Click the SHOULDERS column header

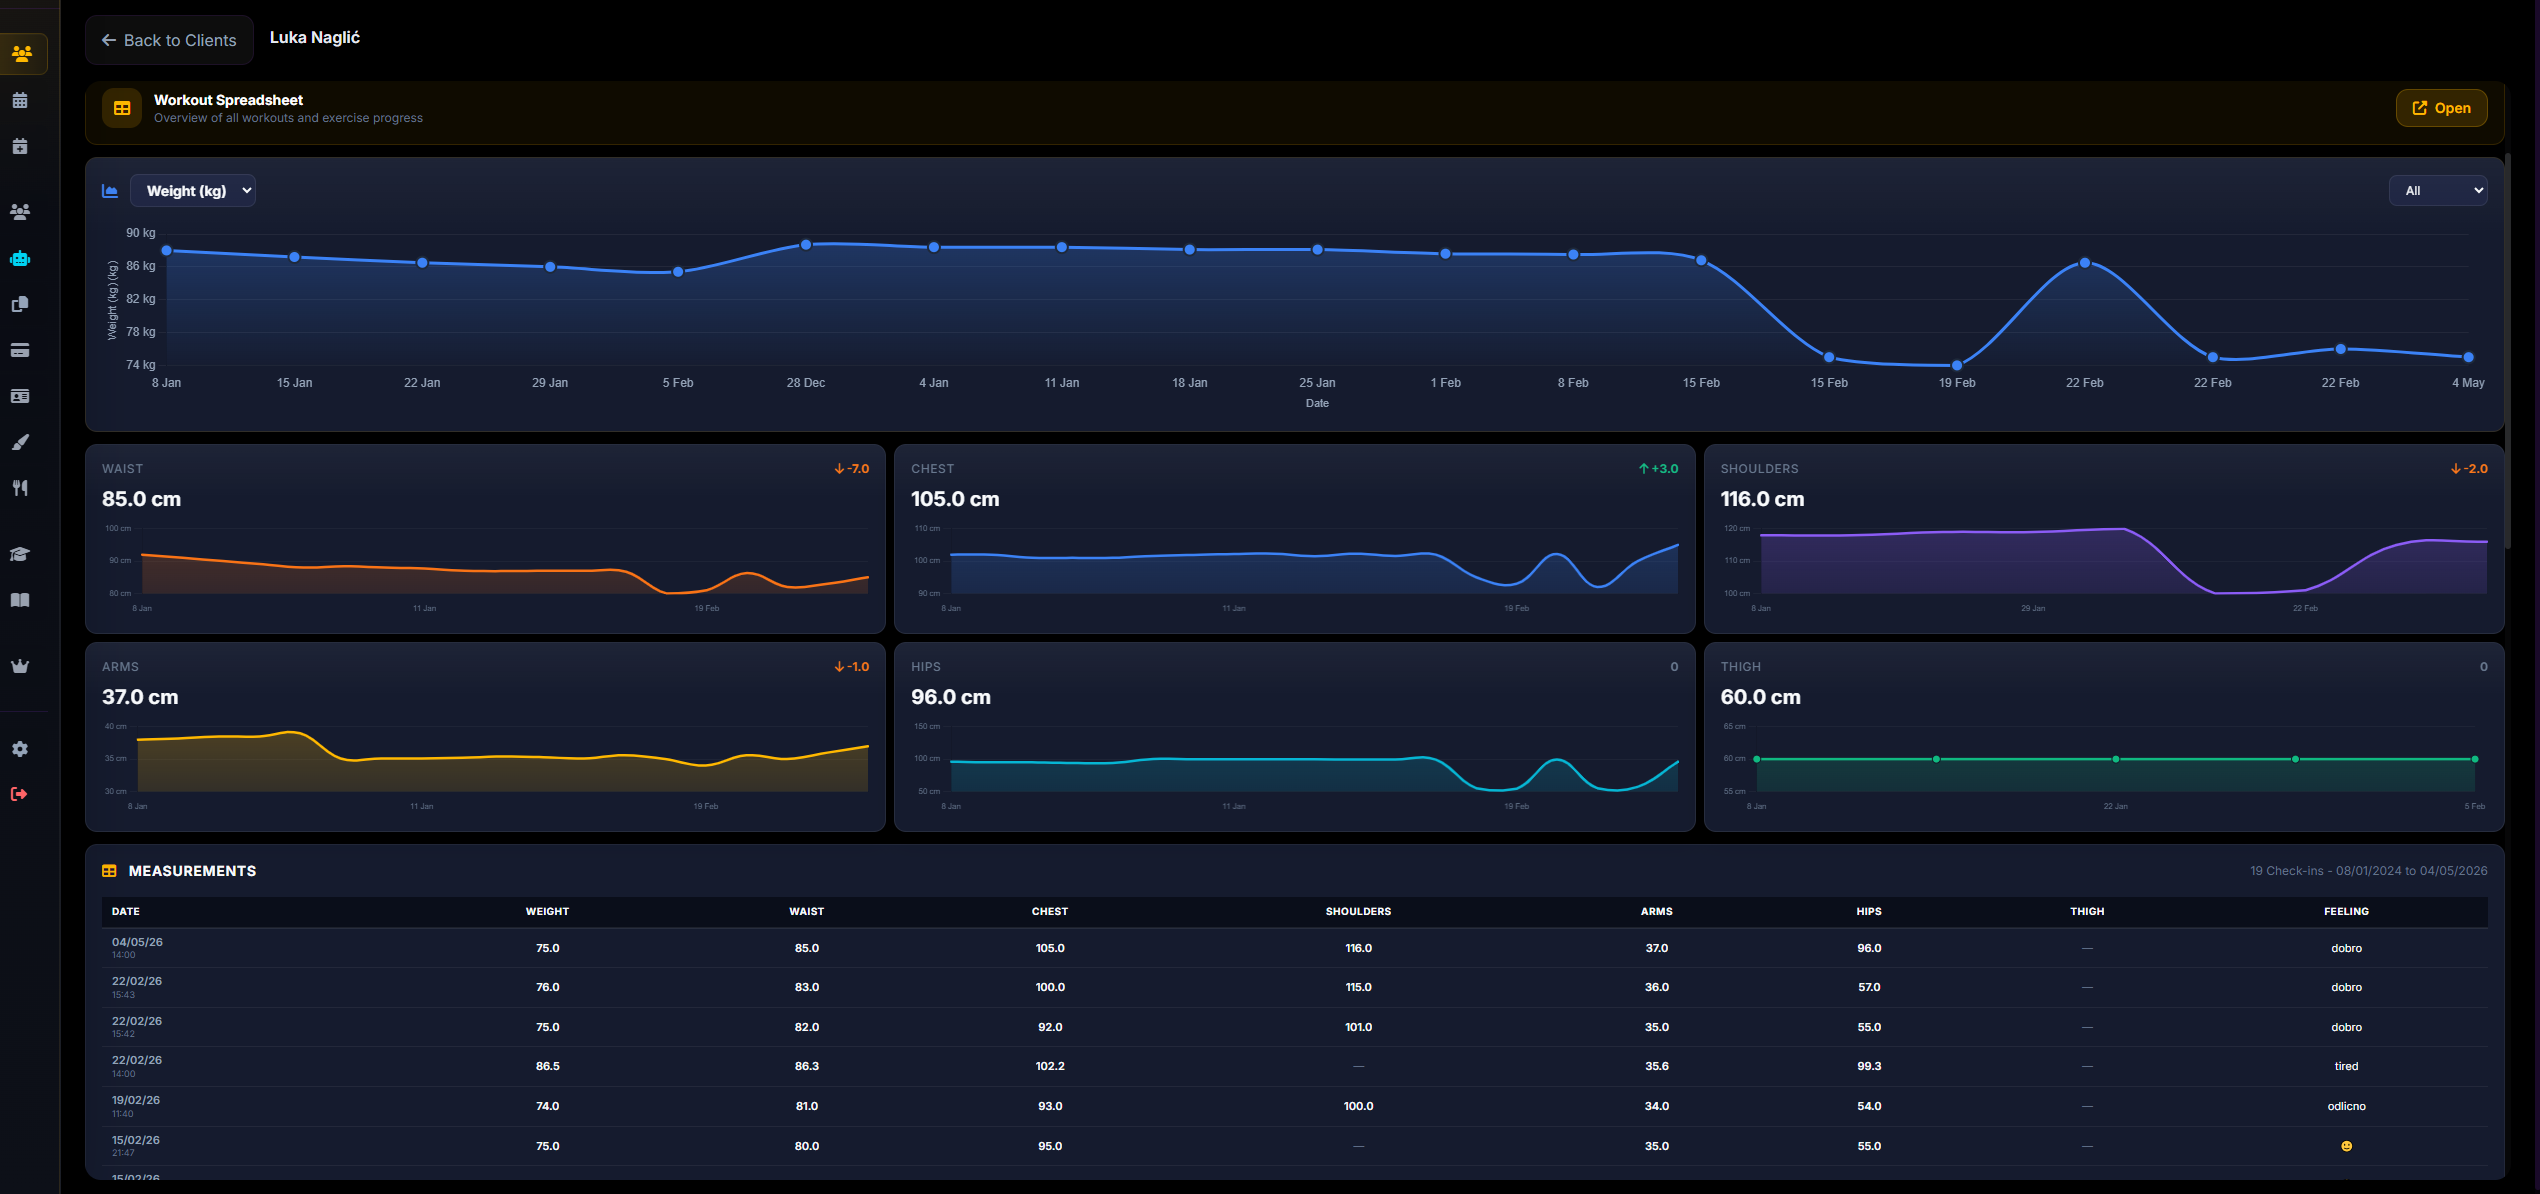tap(1358, 911)
